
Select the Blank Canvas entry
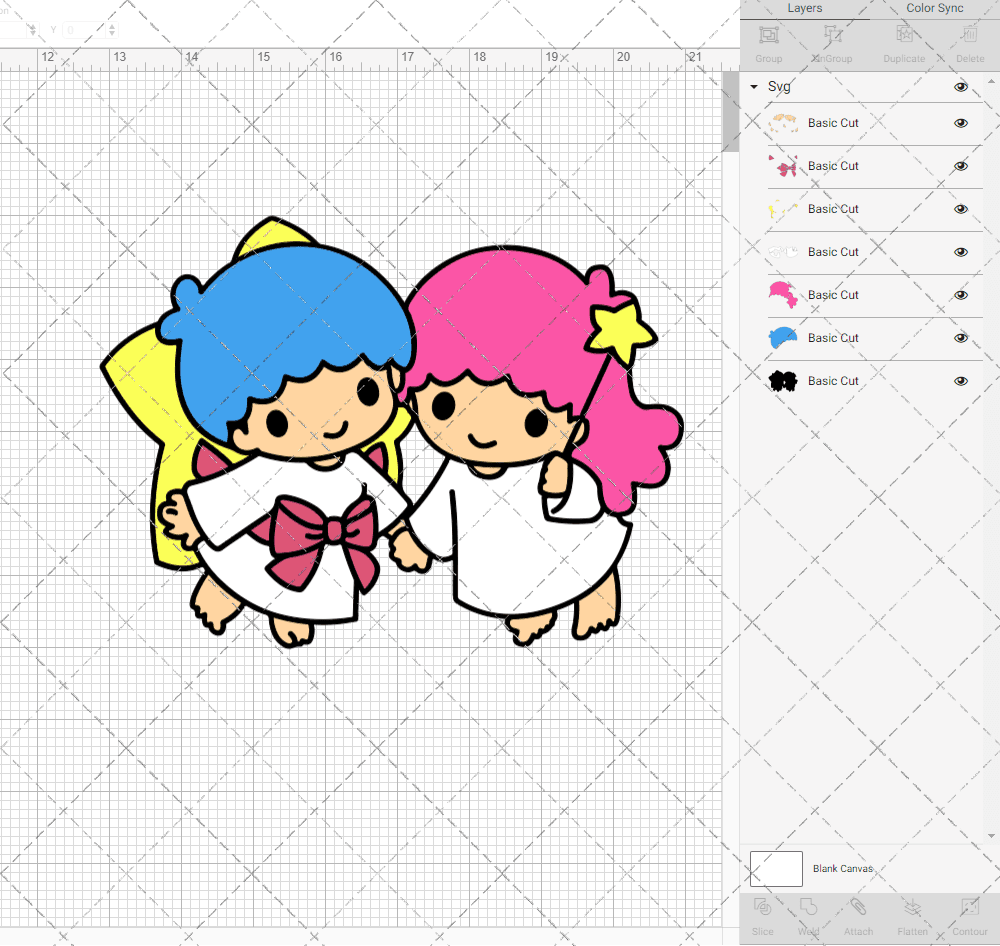click(843, 868)
